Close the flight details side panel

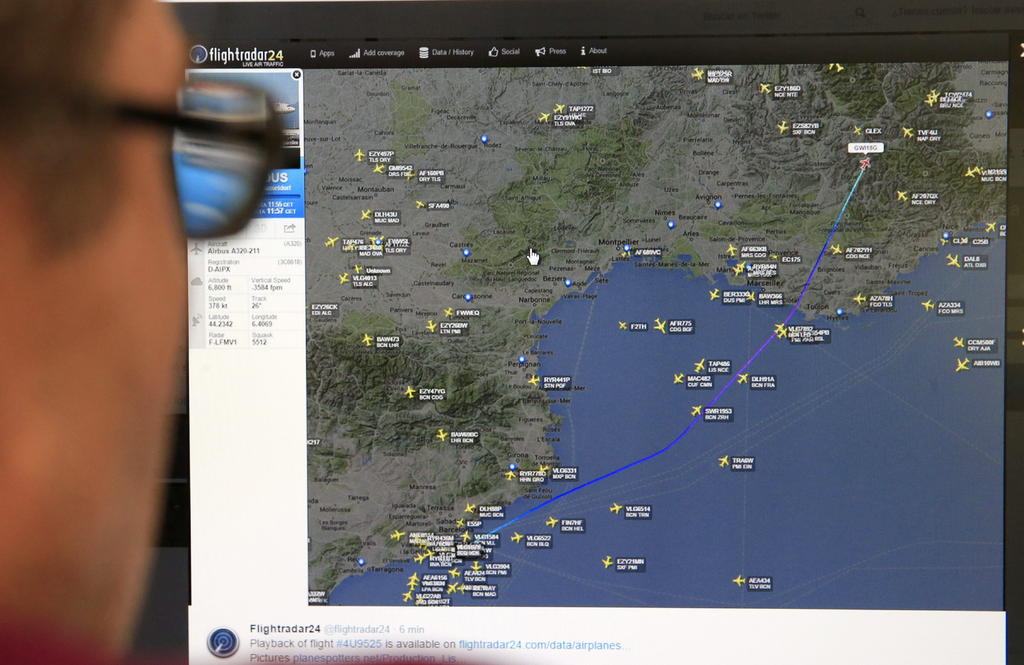point(296,74)
